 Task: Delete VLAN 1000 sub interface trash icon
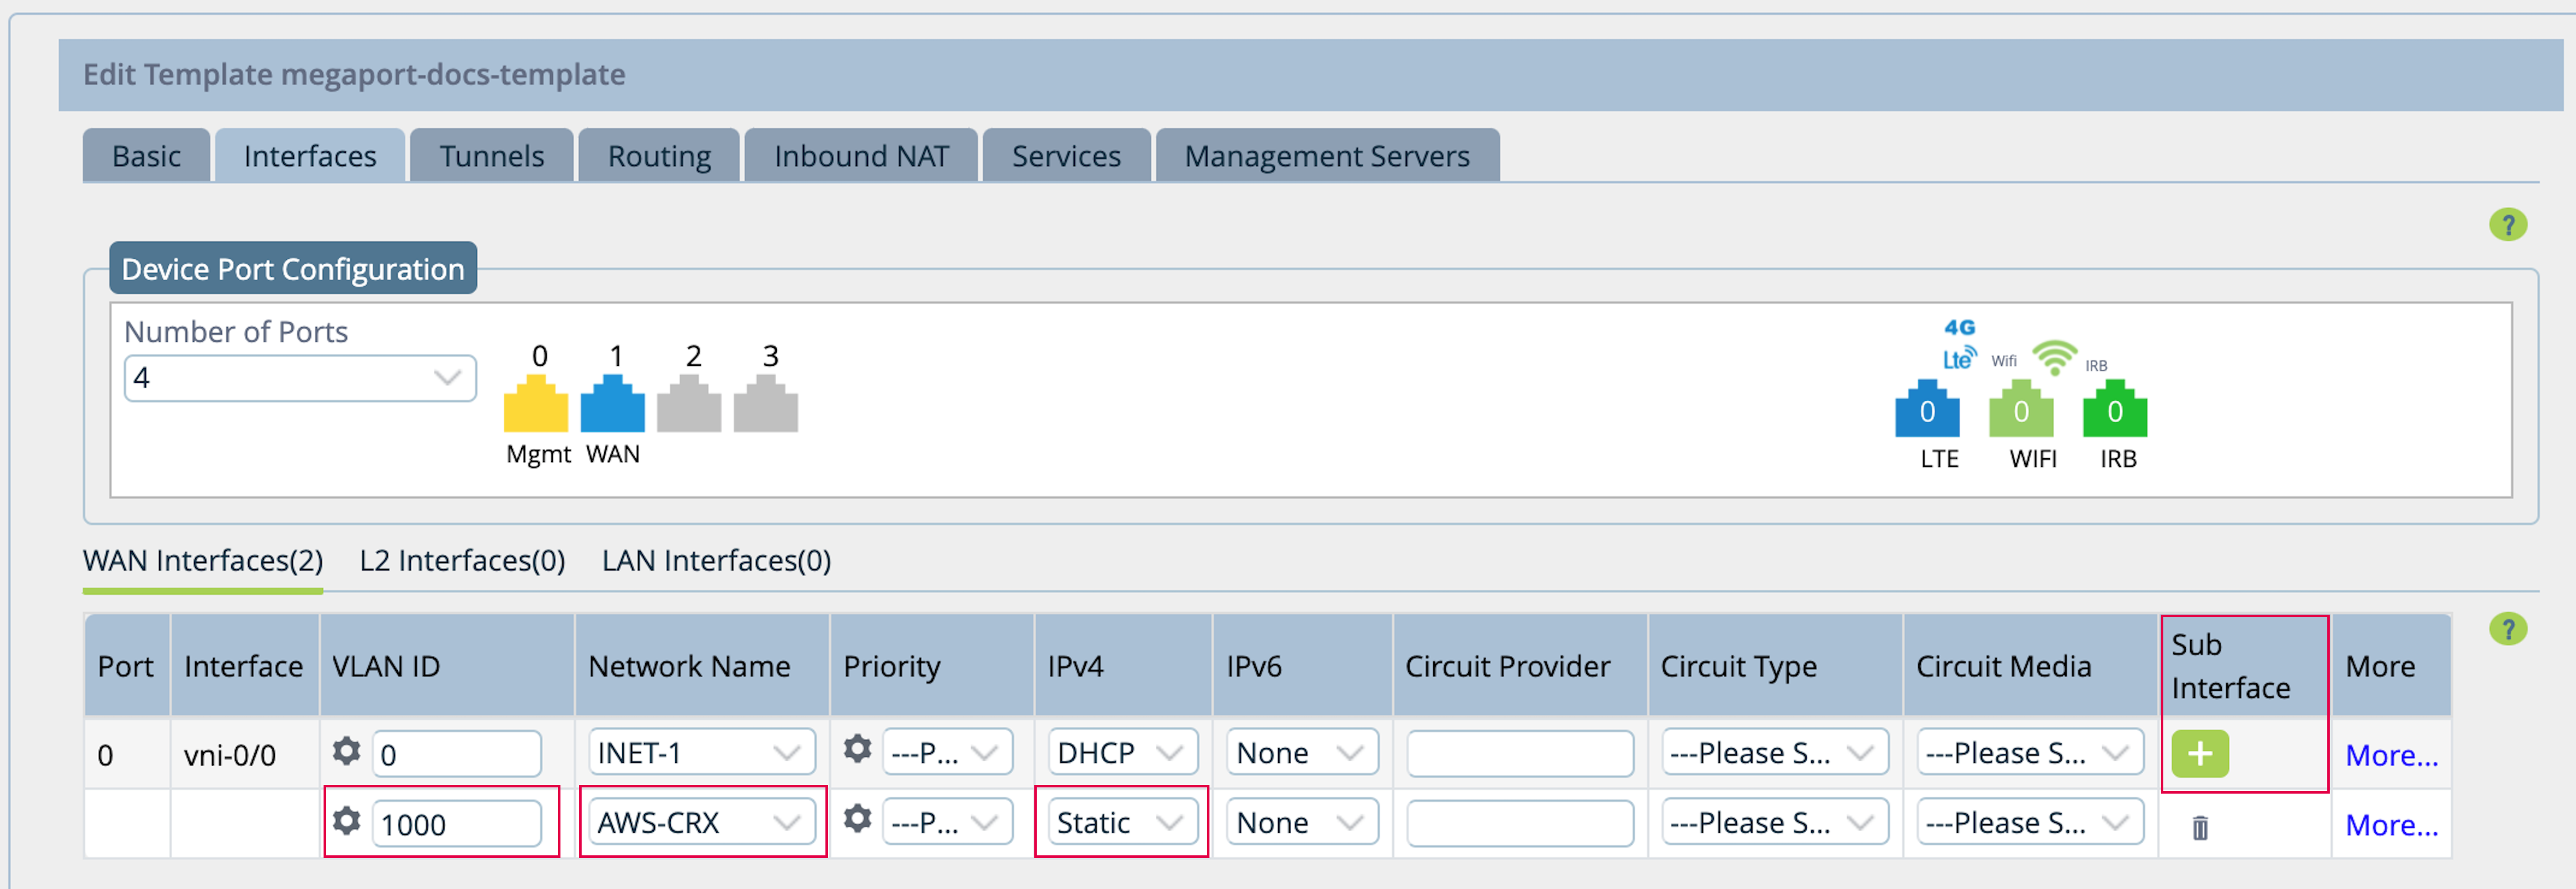tap(2199, 827)
